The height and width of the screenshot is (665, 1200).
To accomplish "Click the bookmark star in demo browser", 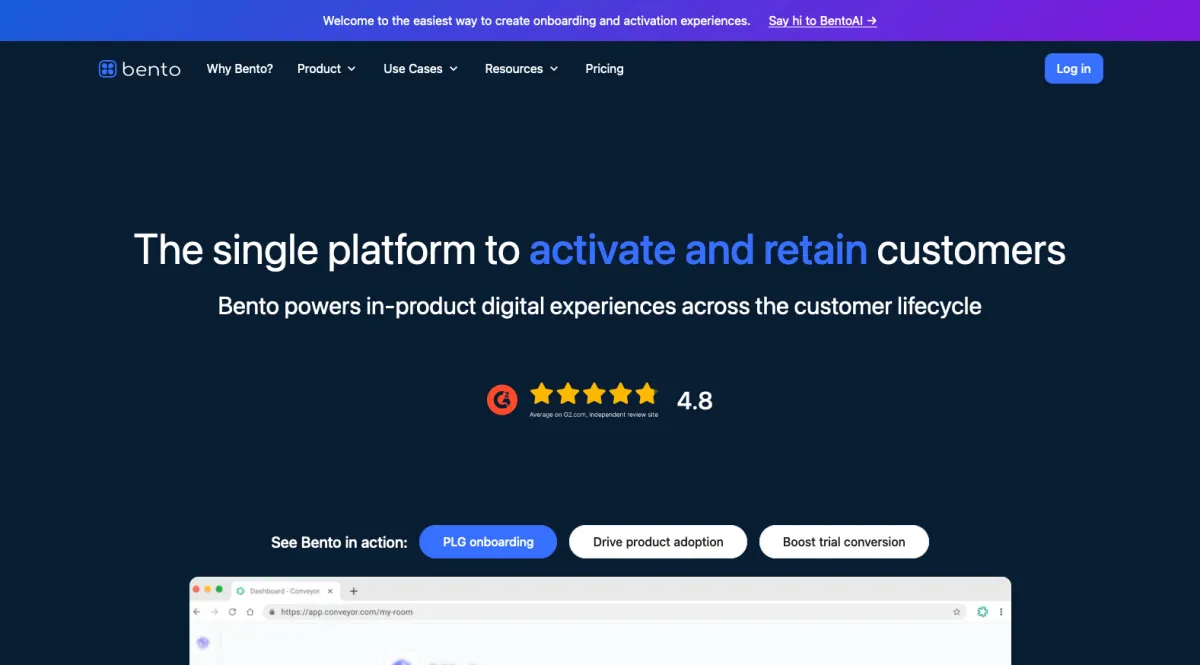I will click(957, 612).
